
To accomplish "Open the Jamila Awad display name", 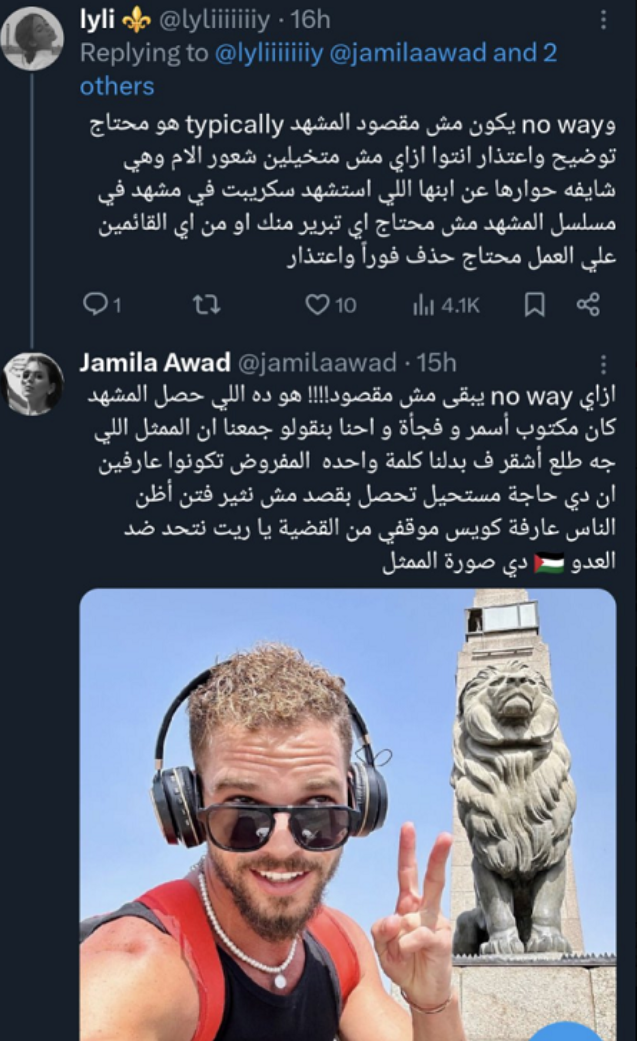I will [155, 363].
